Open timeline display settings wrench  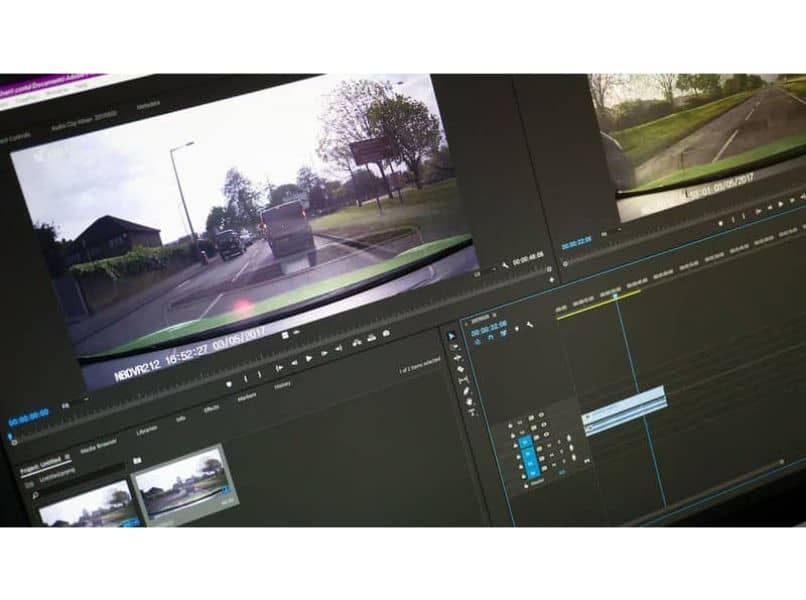[529, 324]
